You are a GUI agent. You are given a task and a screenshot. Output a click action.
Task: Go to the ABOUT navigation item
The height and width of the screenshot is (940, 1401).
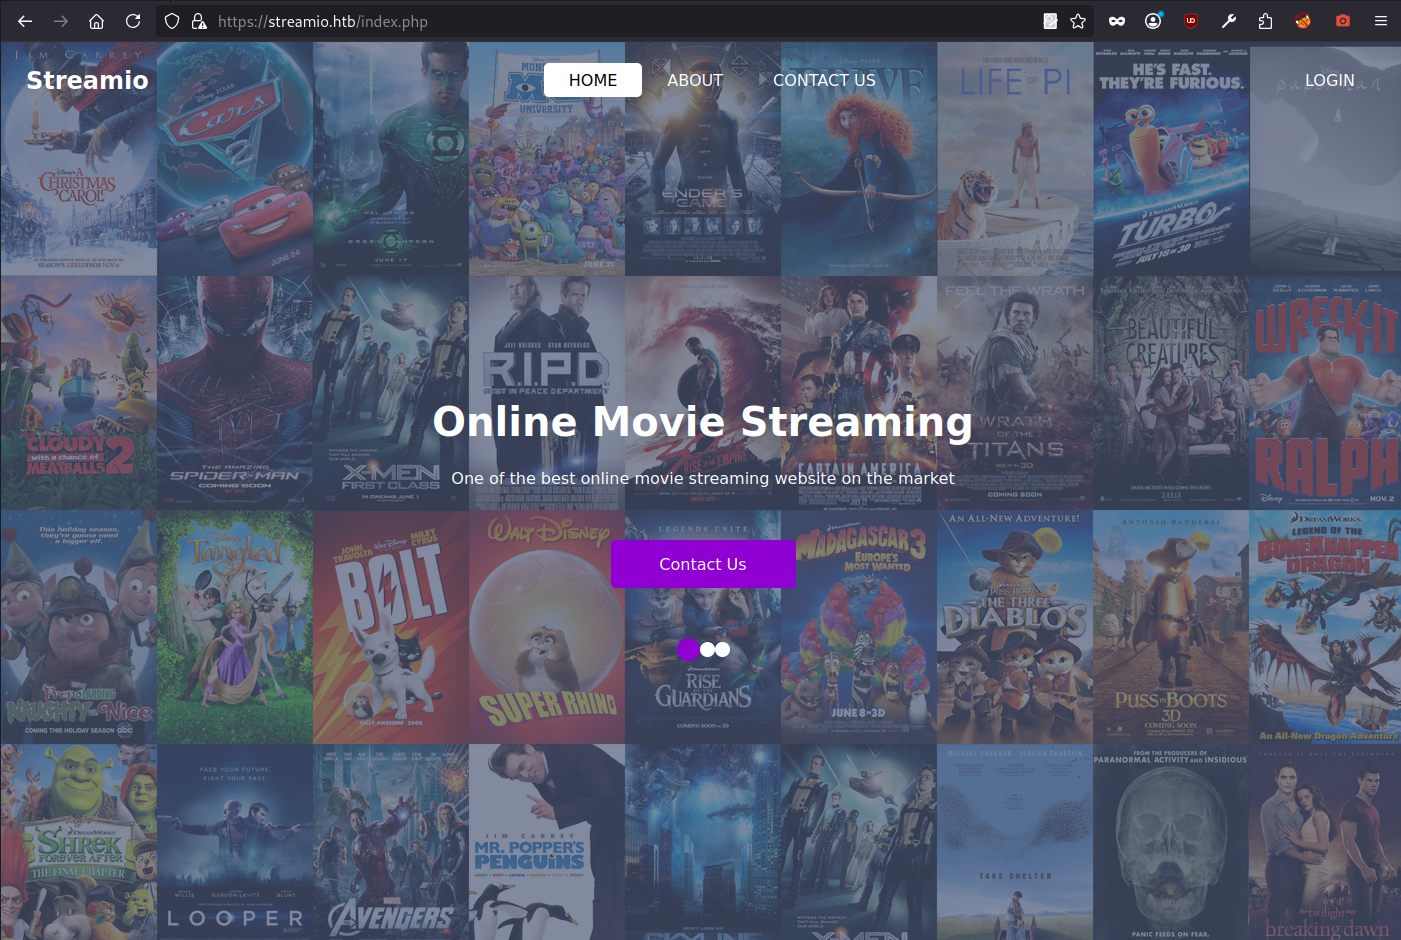click(695, 80)
